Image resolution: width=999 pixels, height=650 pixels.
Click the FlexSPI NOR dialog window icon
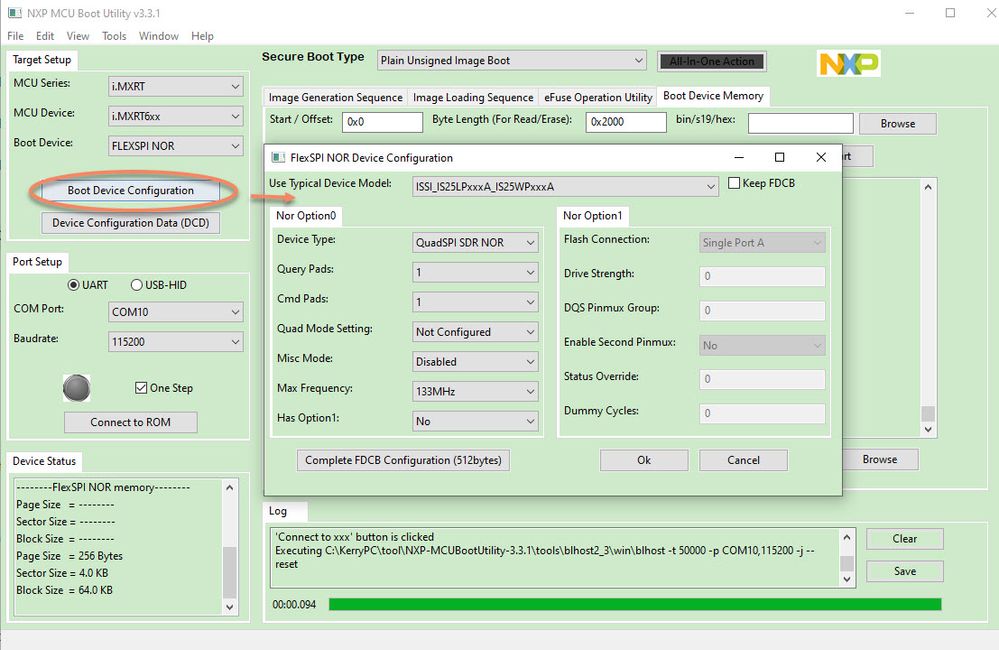(x=278, y=157)
